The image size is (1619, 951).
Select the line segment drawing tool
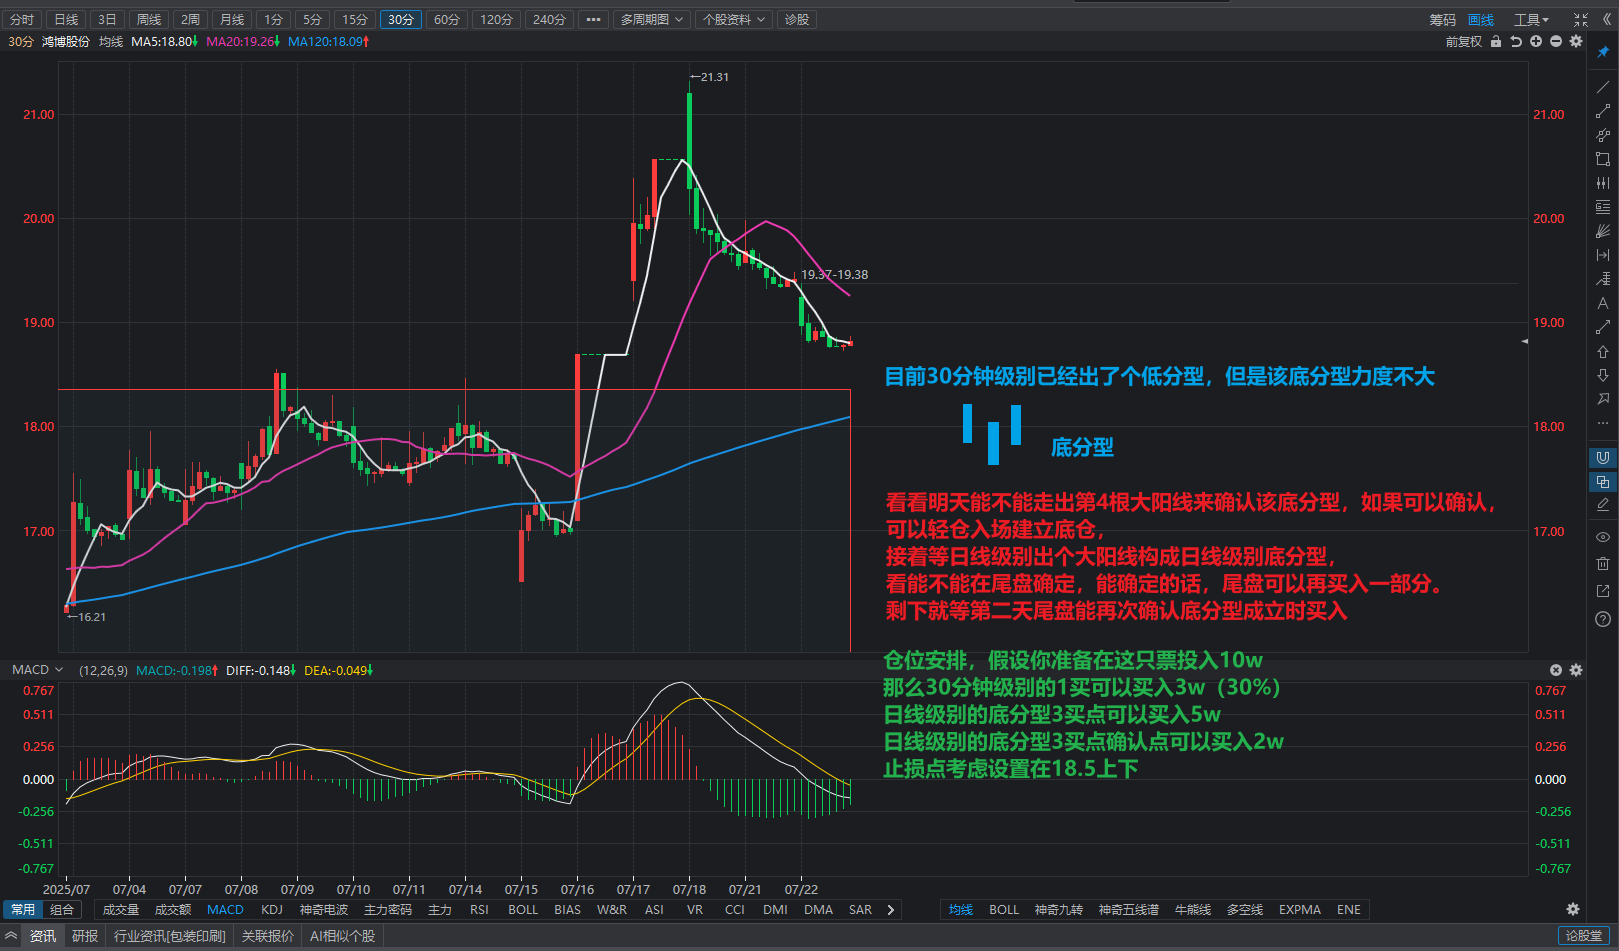1603,111
